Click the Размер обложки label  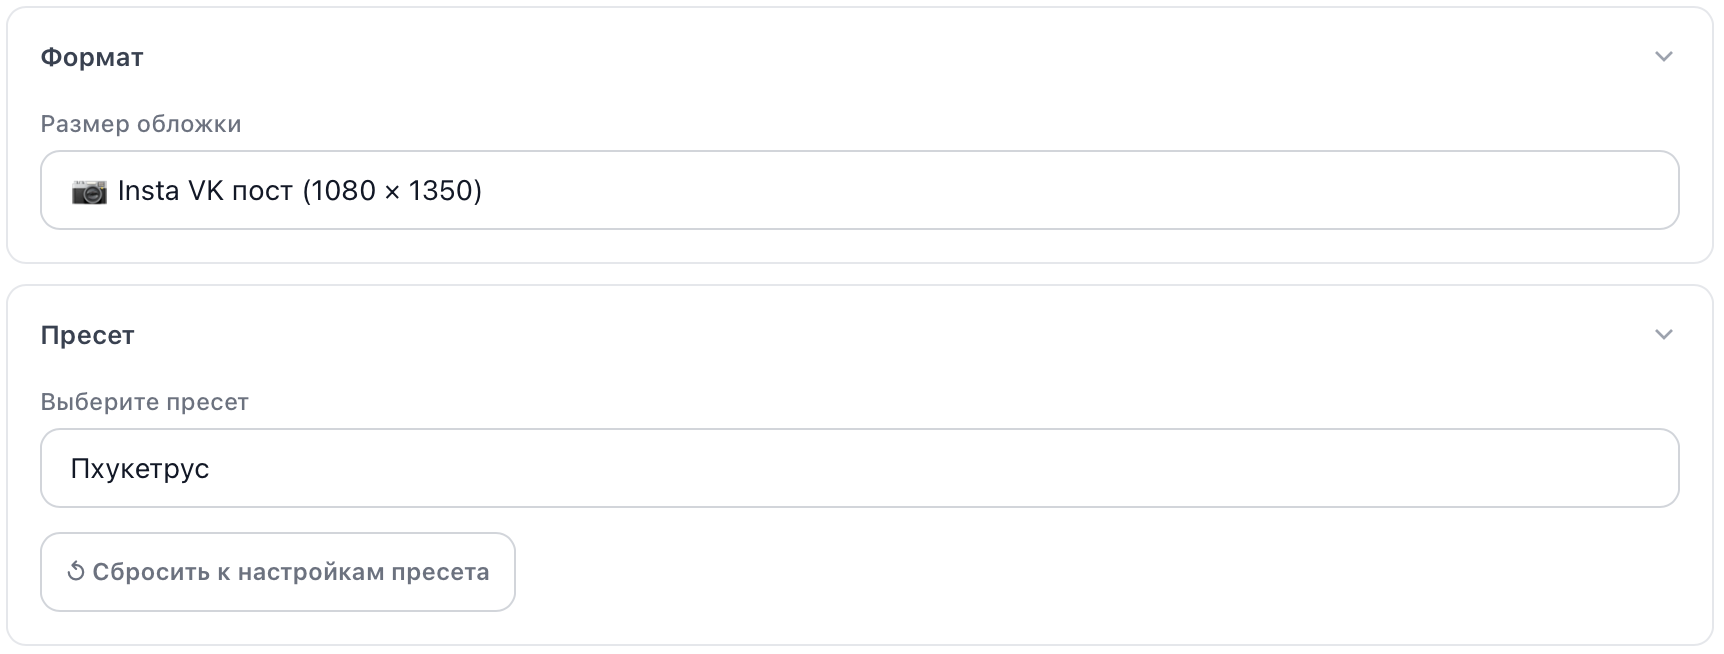coord(141,124)
